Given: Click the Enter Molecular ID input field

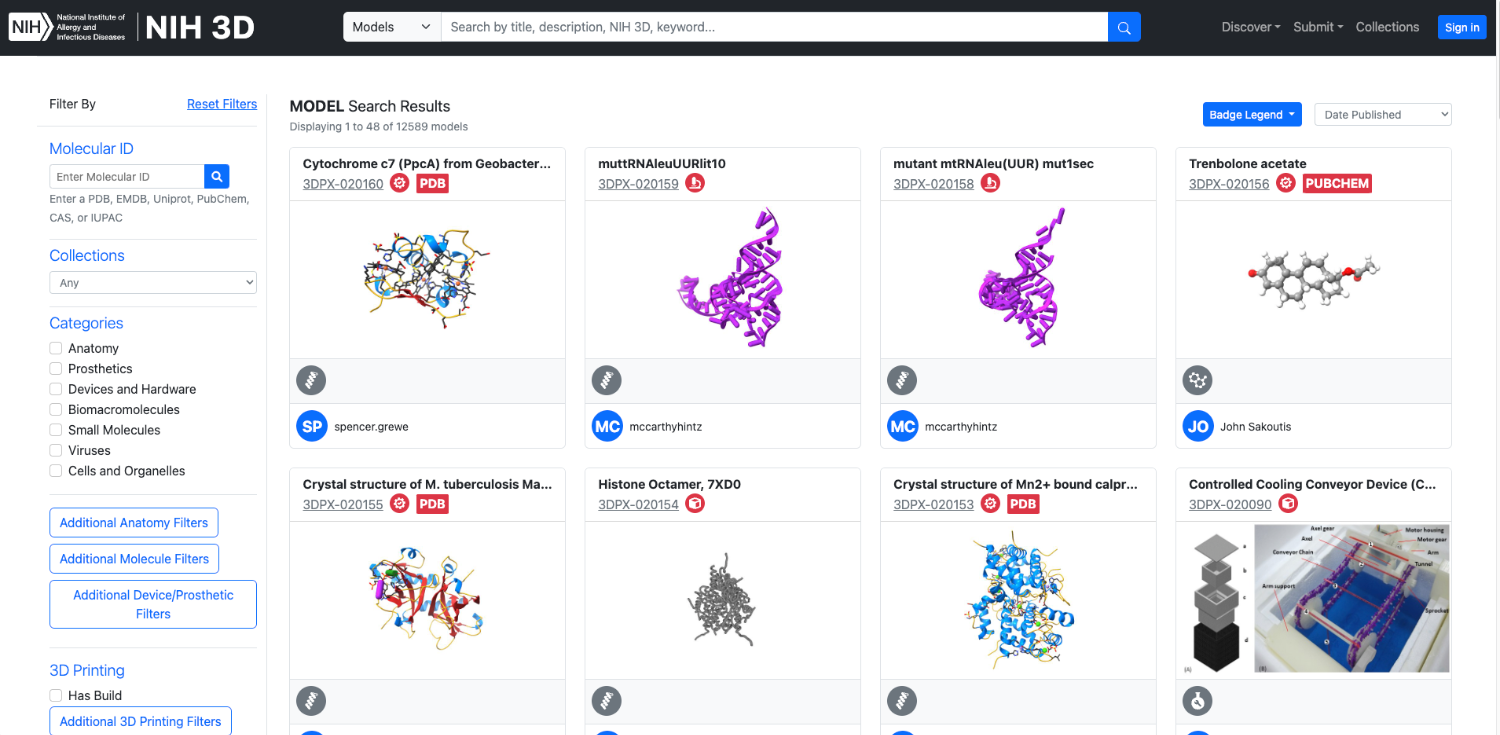Looking at the screenshot, I should click(127, 177).
